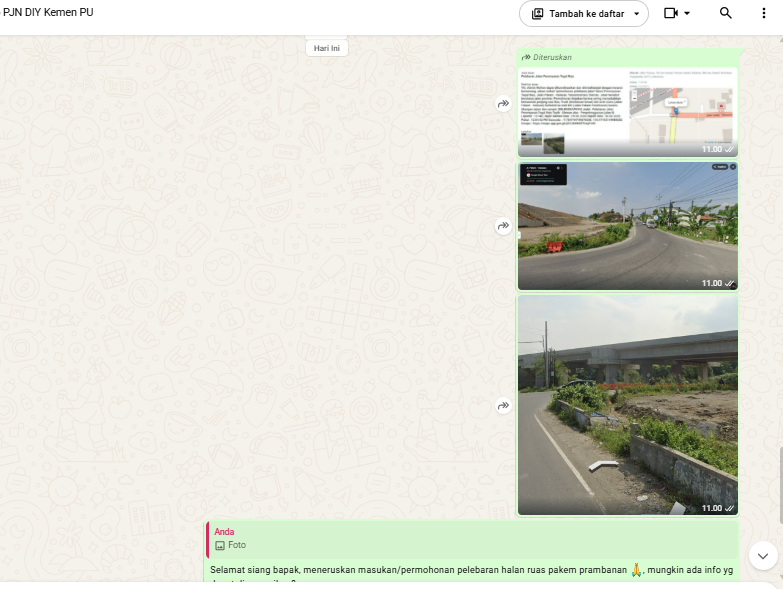Click the Diteruskan forwarded label
This screenshot has width=783, height=589.
552,57
